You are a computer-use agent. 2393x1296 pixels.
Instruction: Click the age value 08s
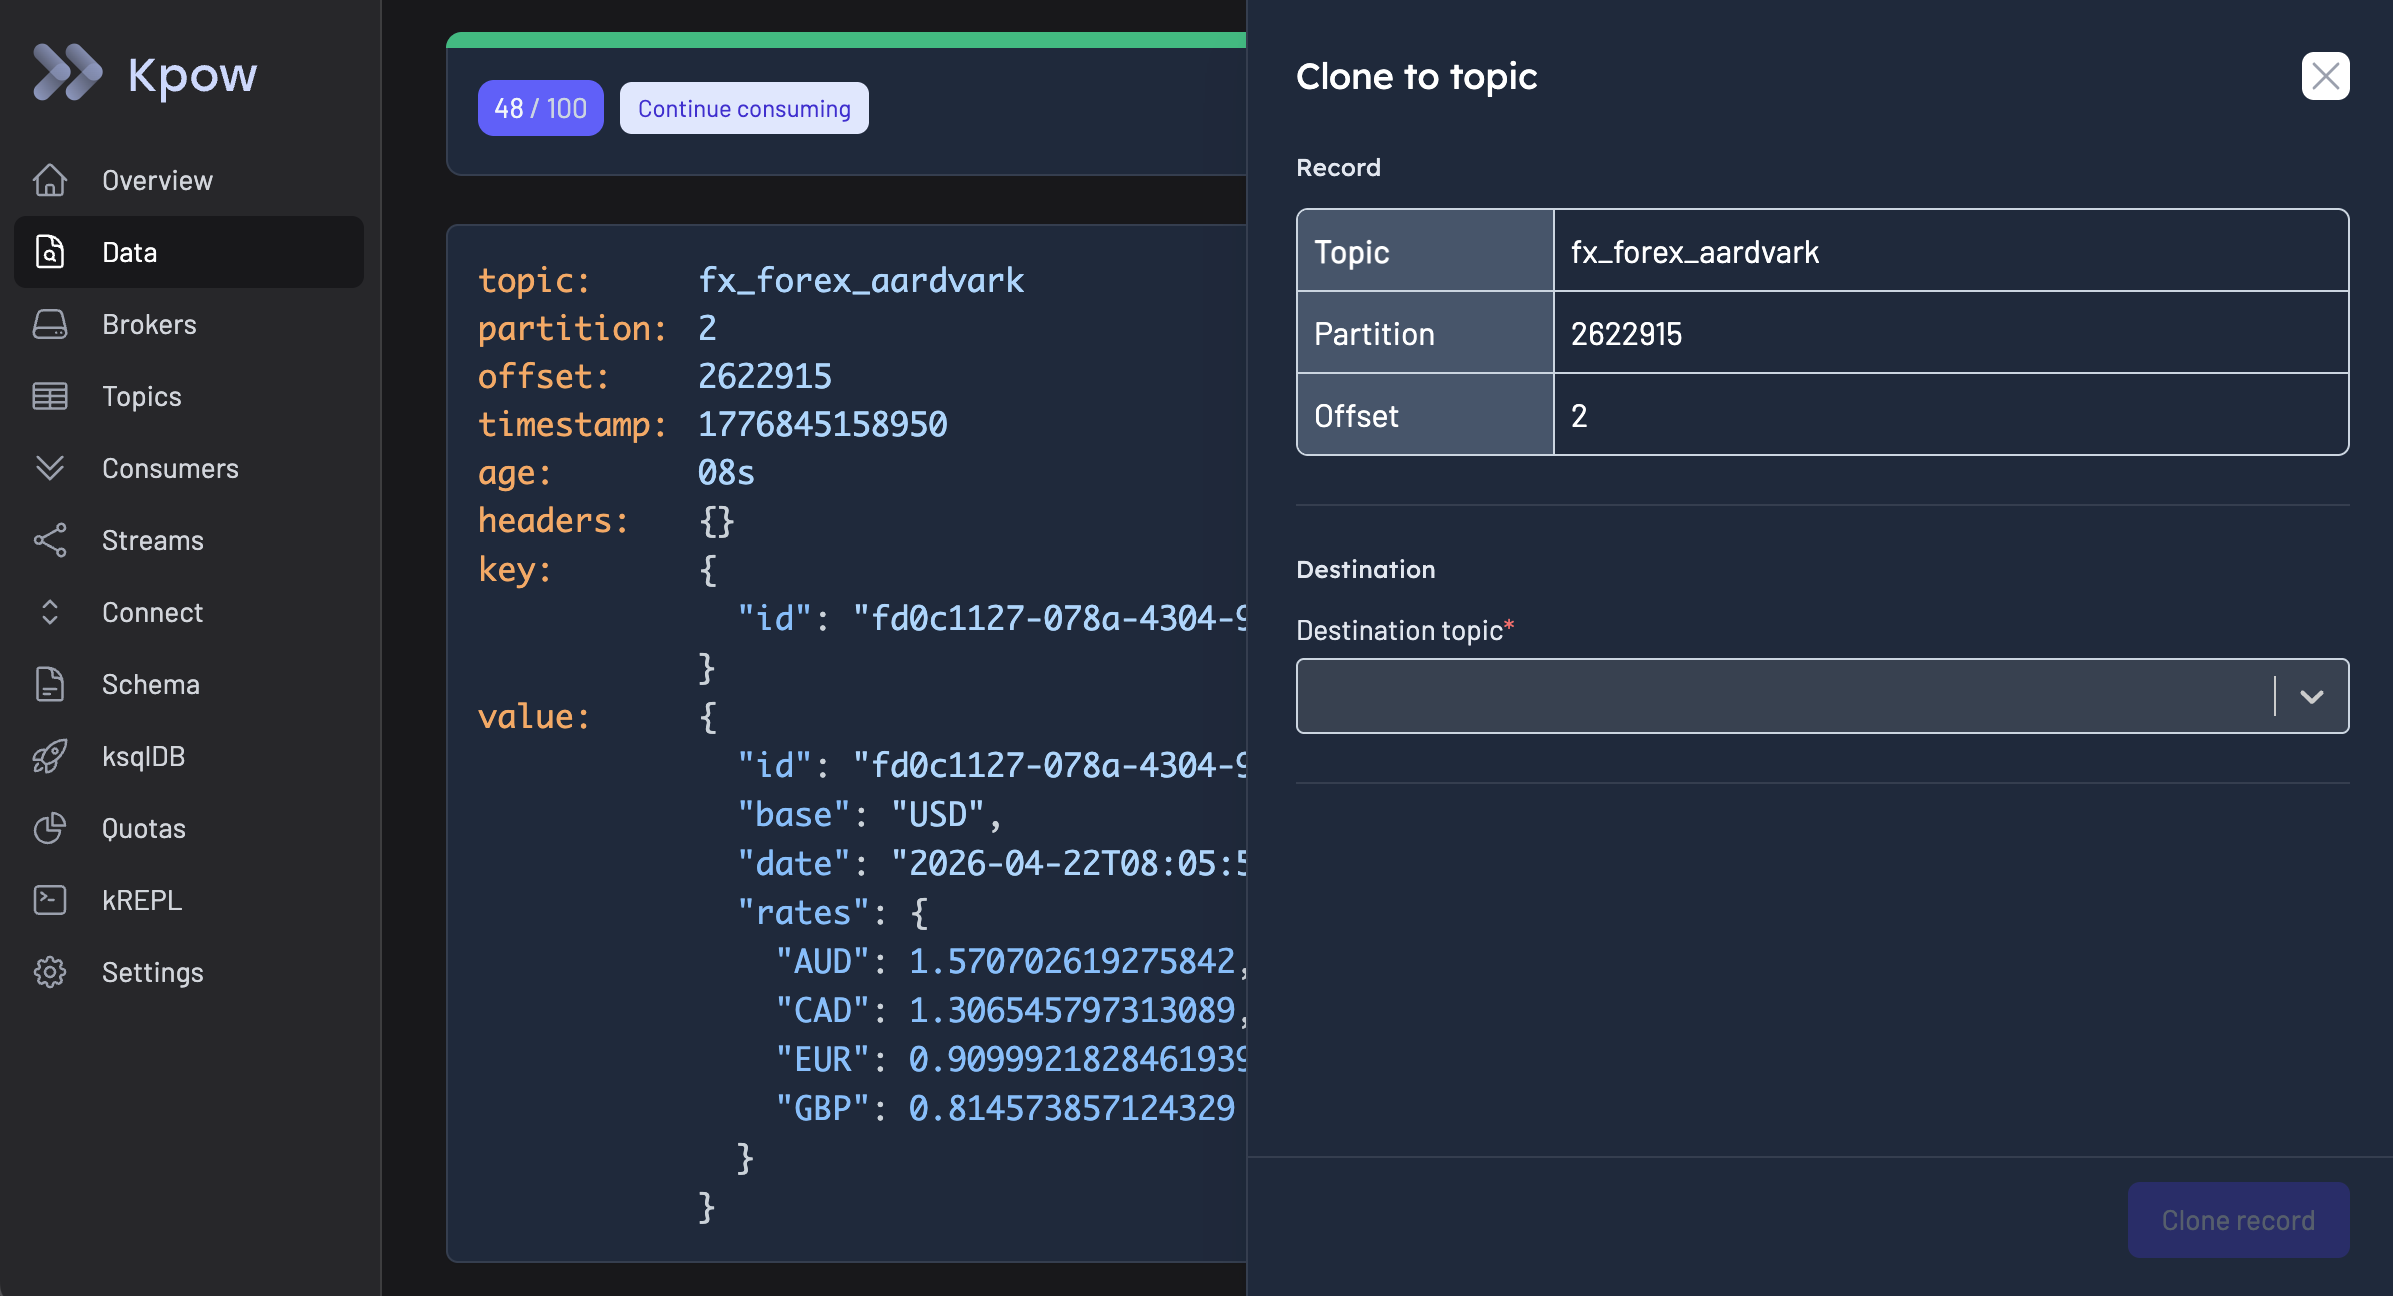[x=725, y=472]
